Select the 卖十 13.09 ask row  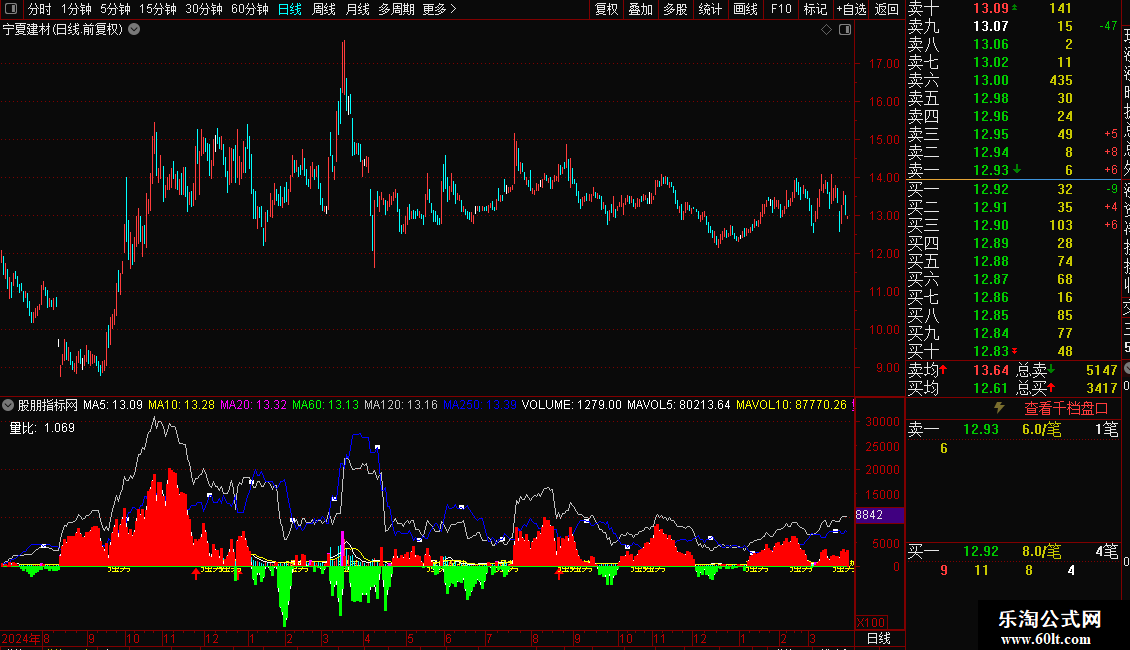[1013, 8]
